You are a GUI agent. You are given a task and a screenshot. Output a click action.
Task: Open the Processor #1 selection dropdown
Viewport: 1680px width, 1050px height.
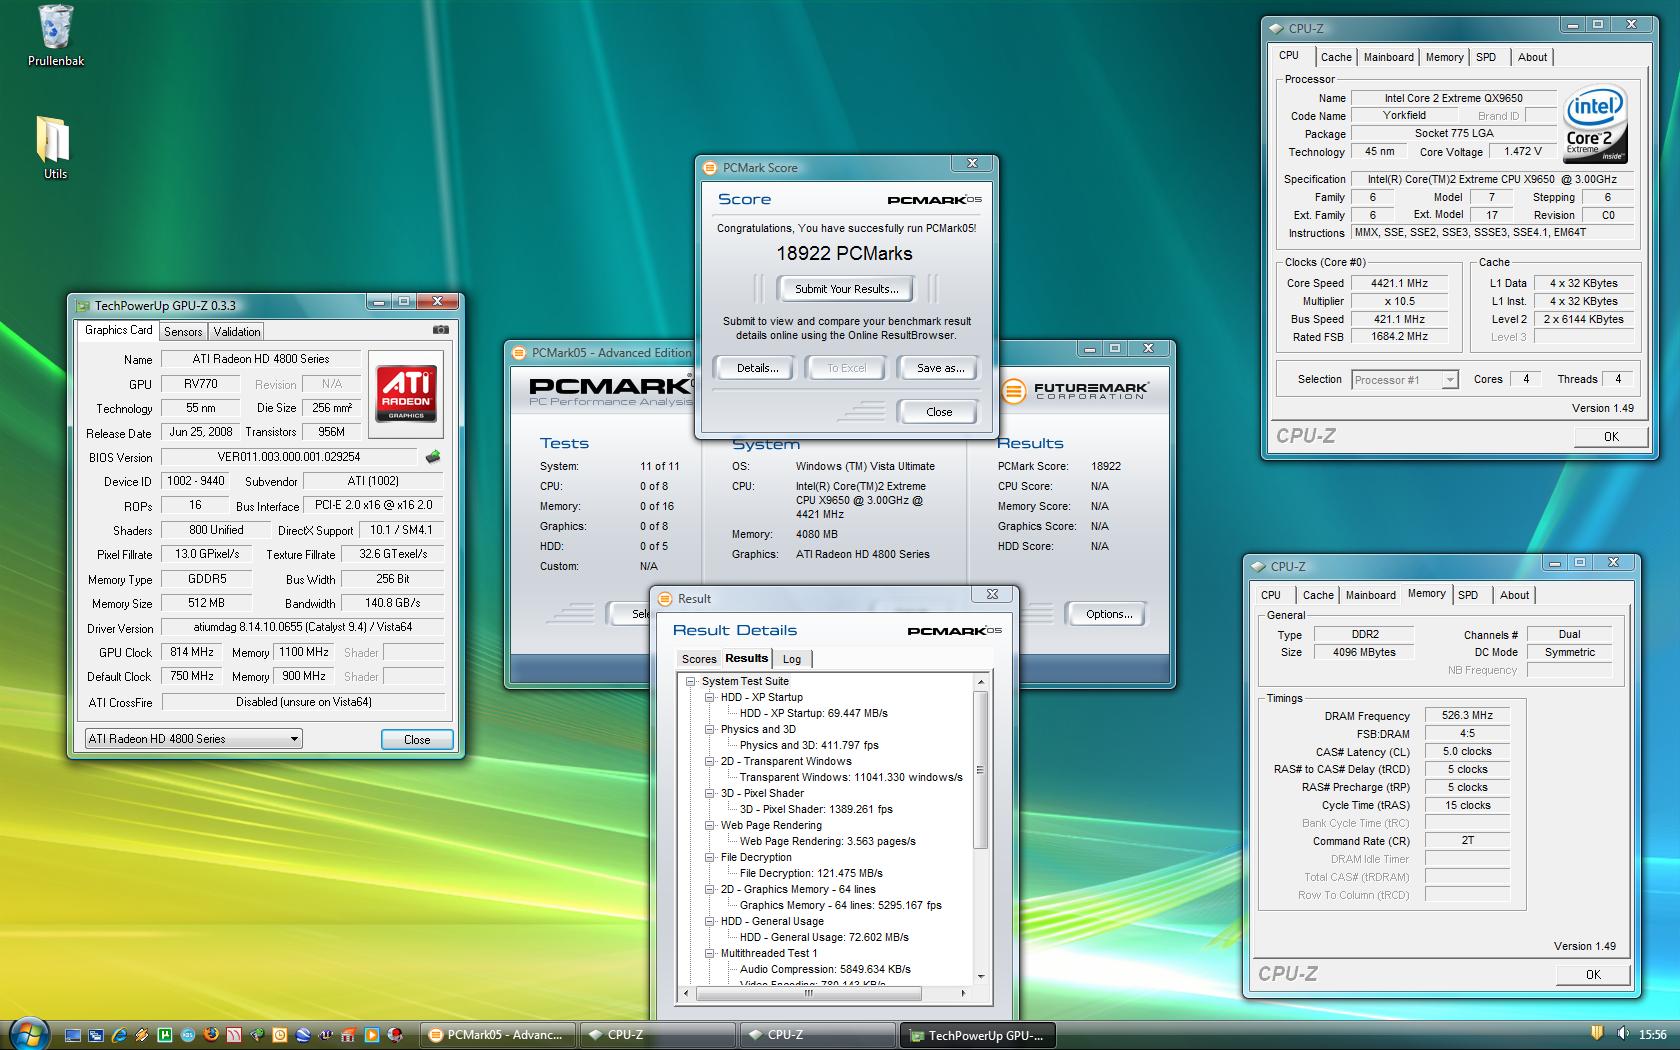pos(1405,380)
